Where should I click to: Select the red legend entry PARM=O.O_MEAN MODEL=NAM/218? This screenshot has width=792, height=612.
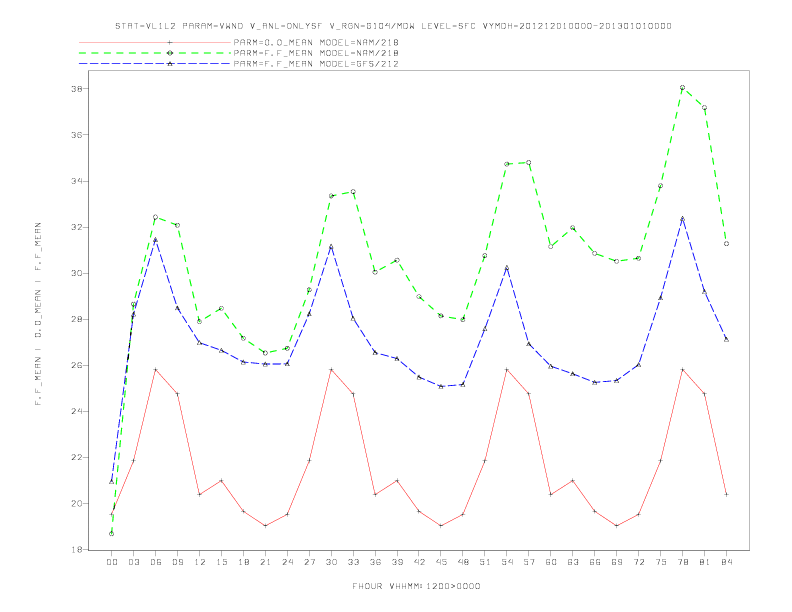[316, 42]
